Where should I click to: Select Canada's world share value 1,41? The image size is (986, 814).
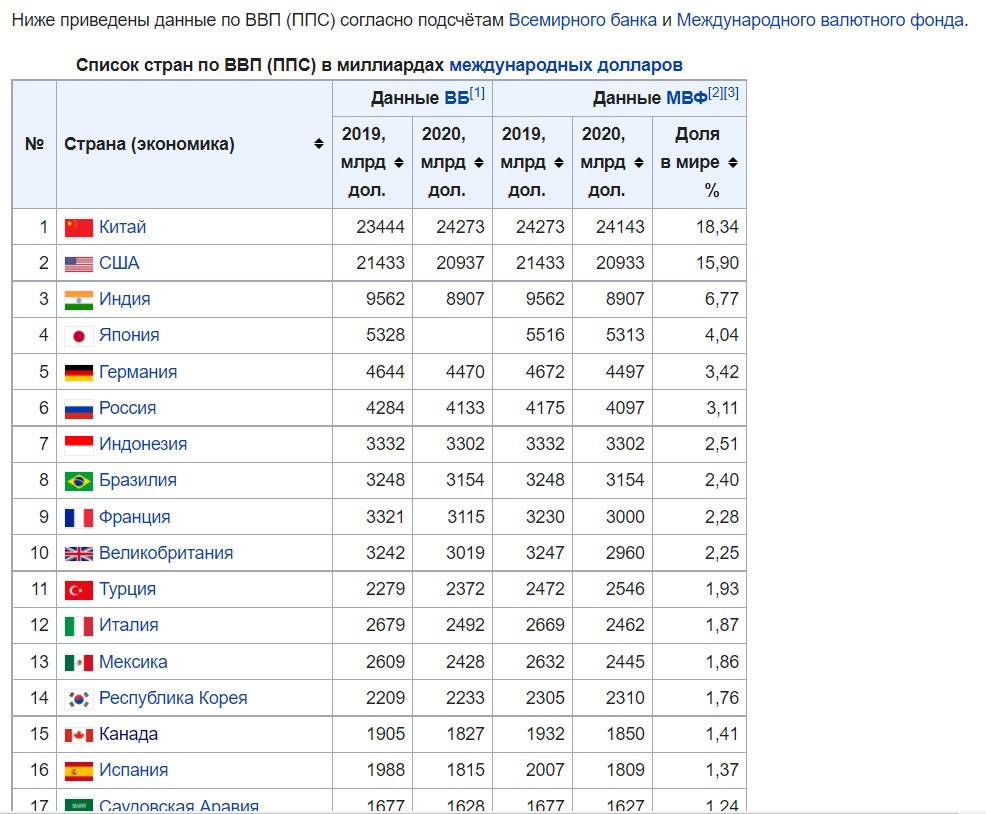[721, 734]
